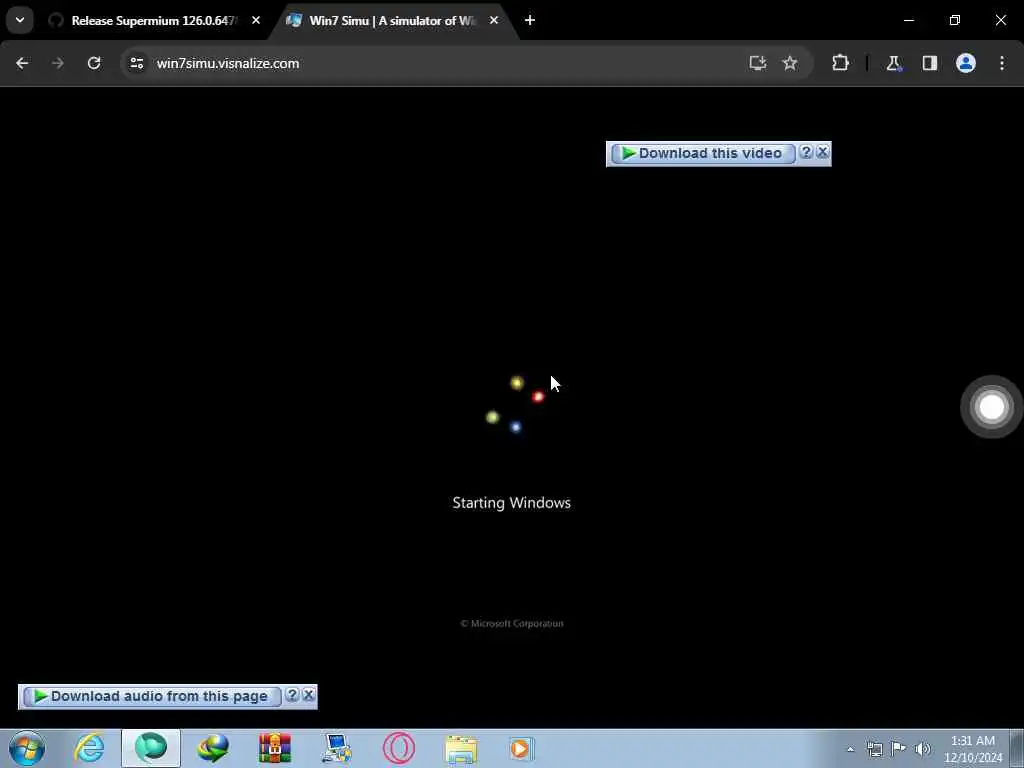Open the media player taskbar icon

(522, 748)
